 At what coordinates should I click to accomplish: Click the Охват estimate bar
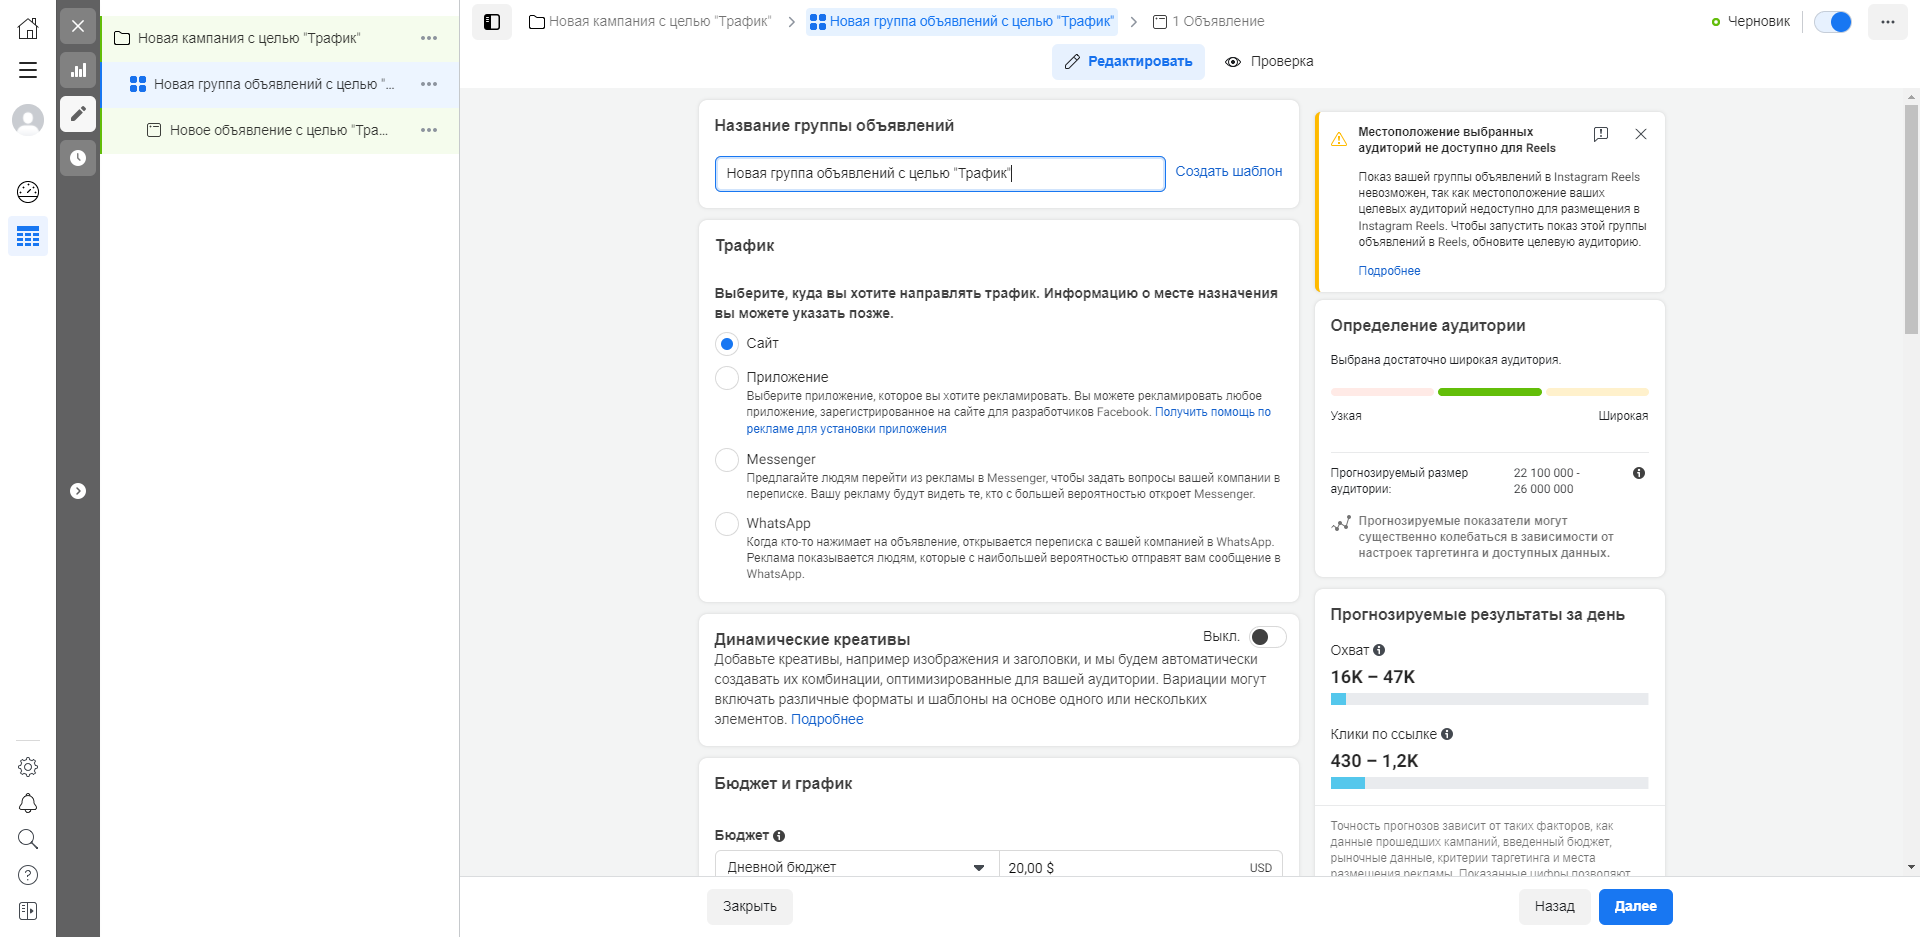1489,699
